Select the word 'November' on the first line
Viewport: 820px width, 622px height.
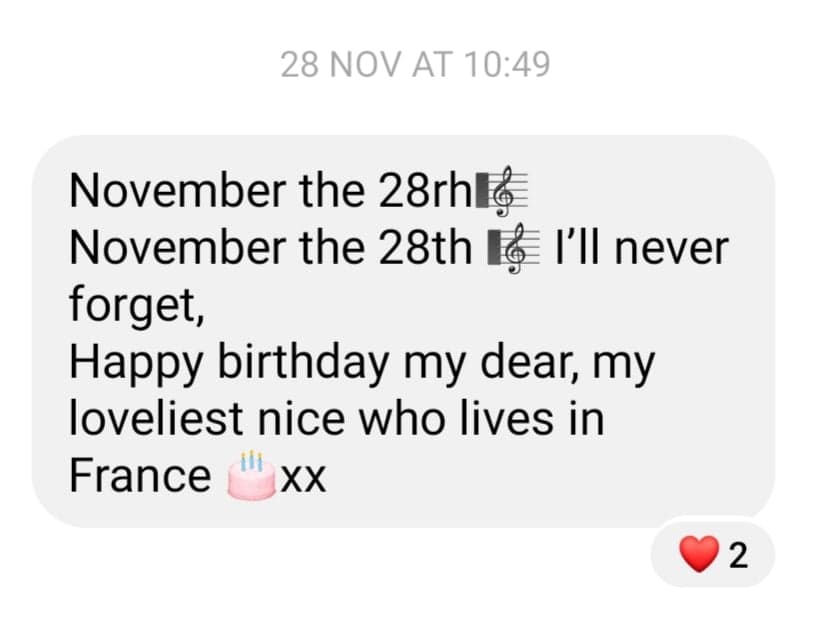pos(178,190)
